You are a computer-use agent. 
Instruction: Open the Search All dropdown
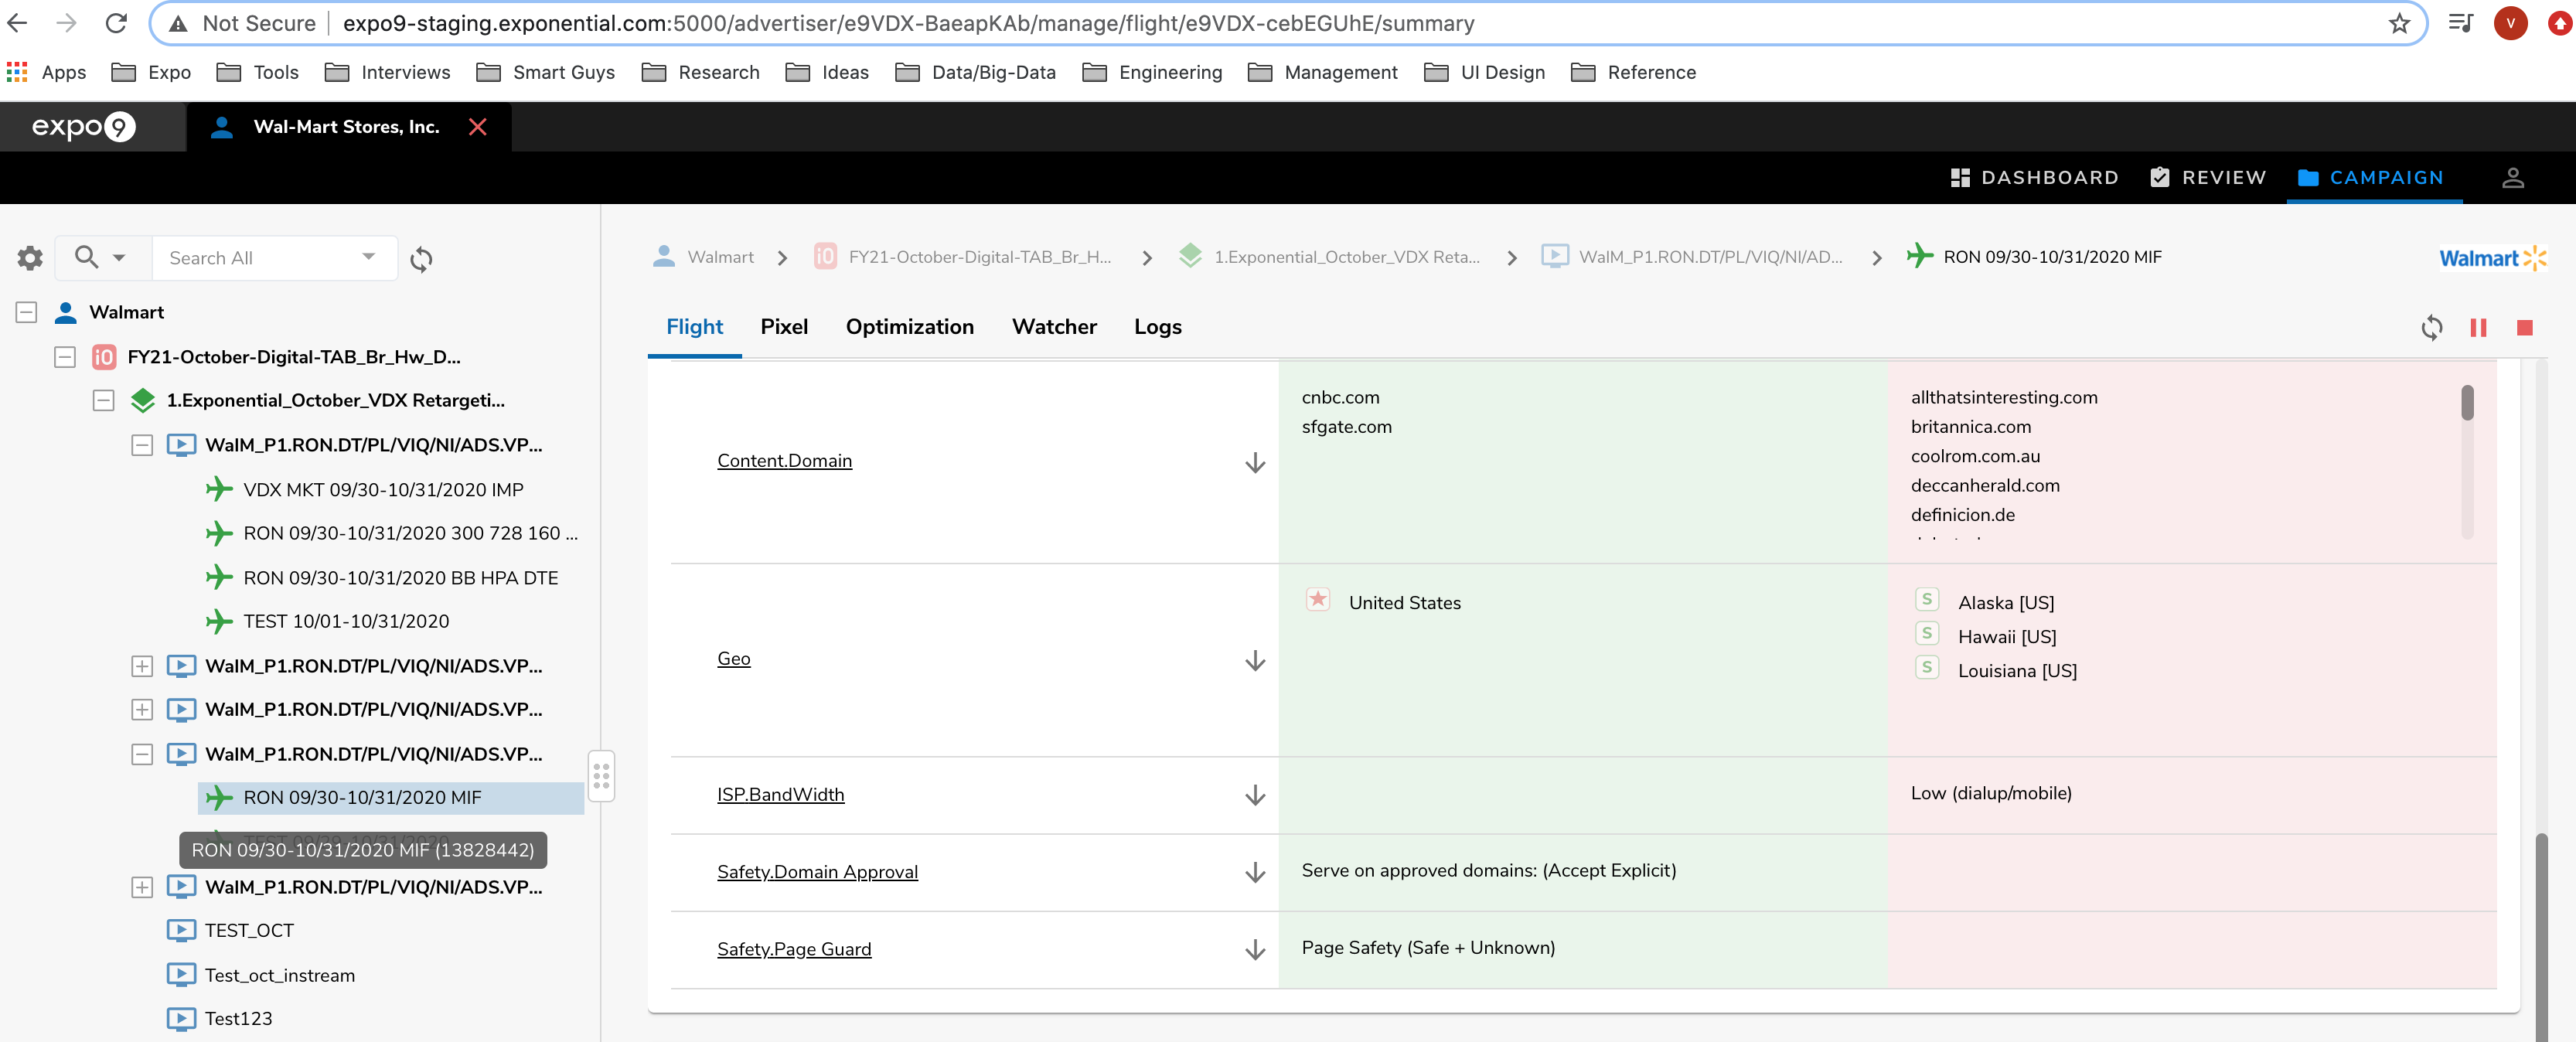coord(368,257)
